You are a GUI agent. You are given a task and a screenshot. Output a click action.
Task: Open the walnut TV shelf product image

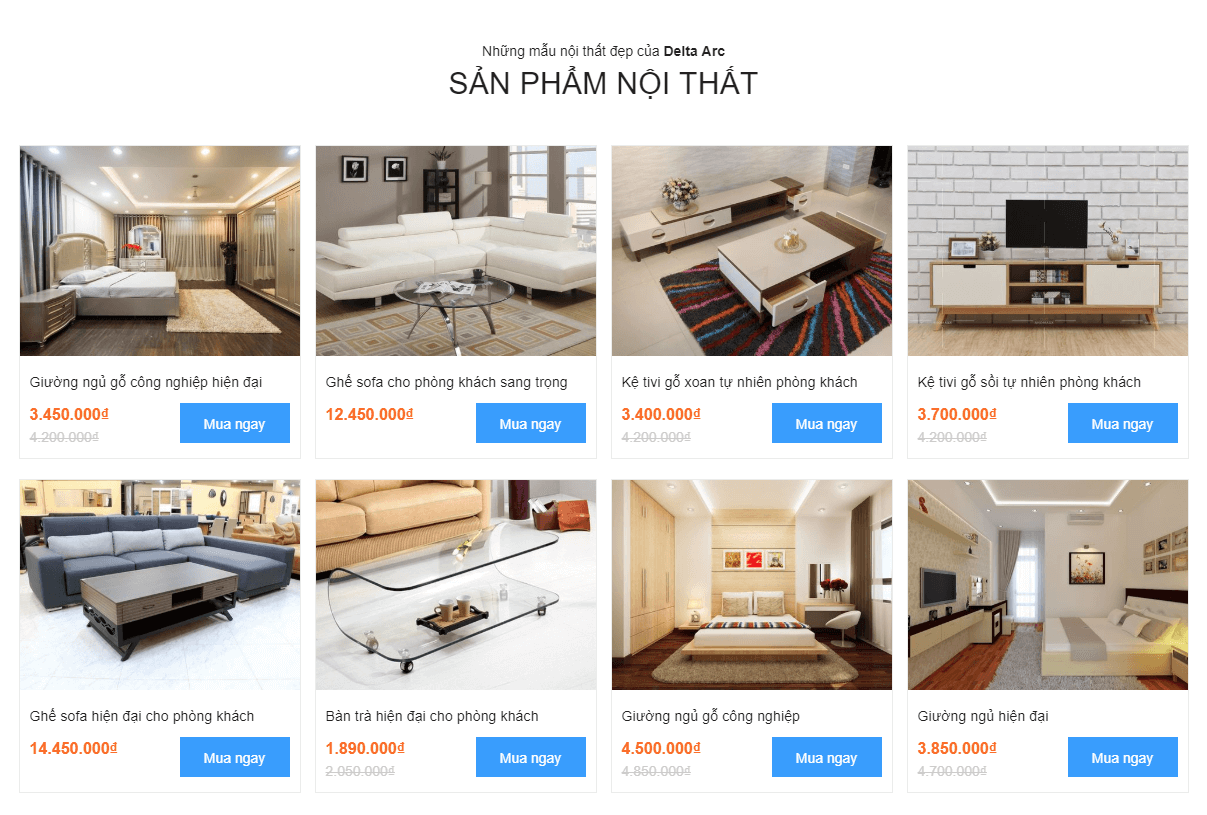pos(752,251)
